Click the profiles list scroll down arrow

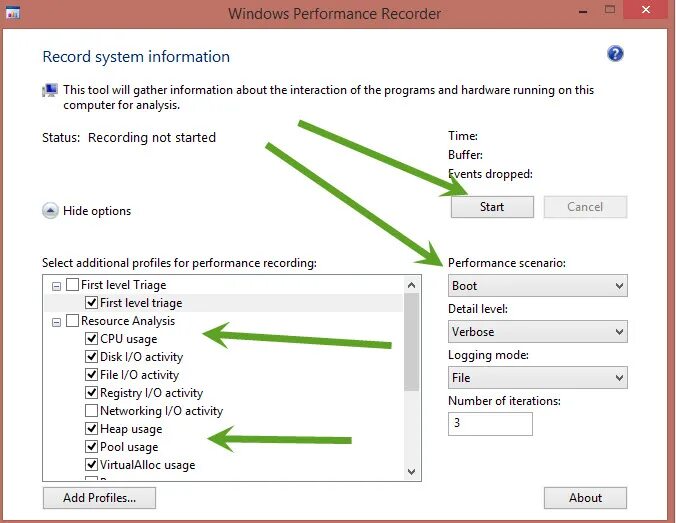pyautogui.click(x=411, y=472)
